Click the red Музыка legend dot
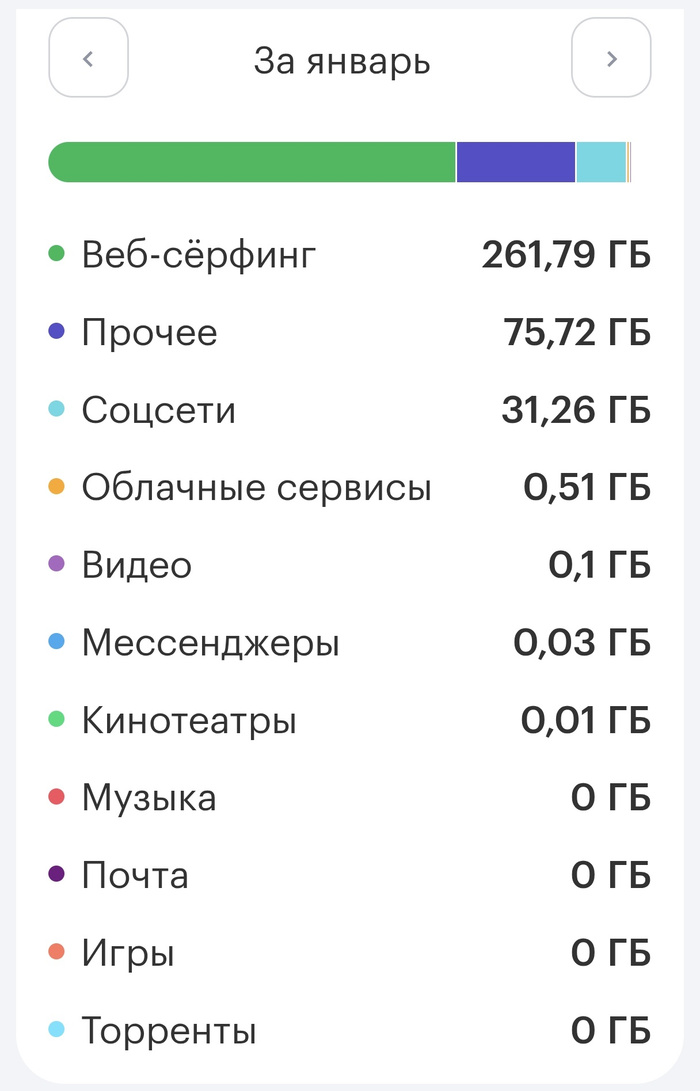 pos(57,797)
